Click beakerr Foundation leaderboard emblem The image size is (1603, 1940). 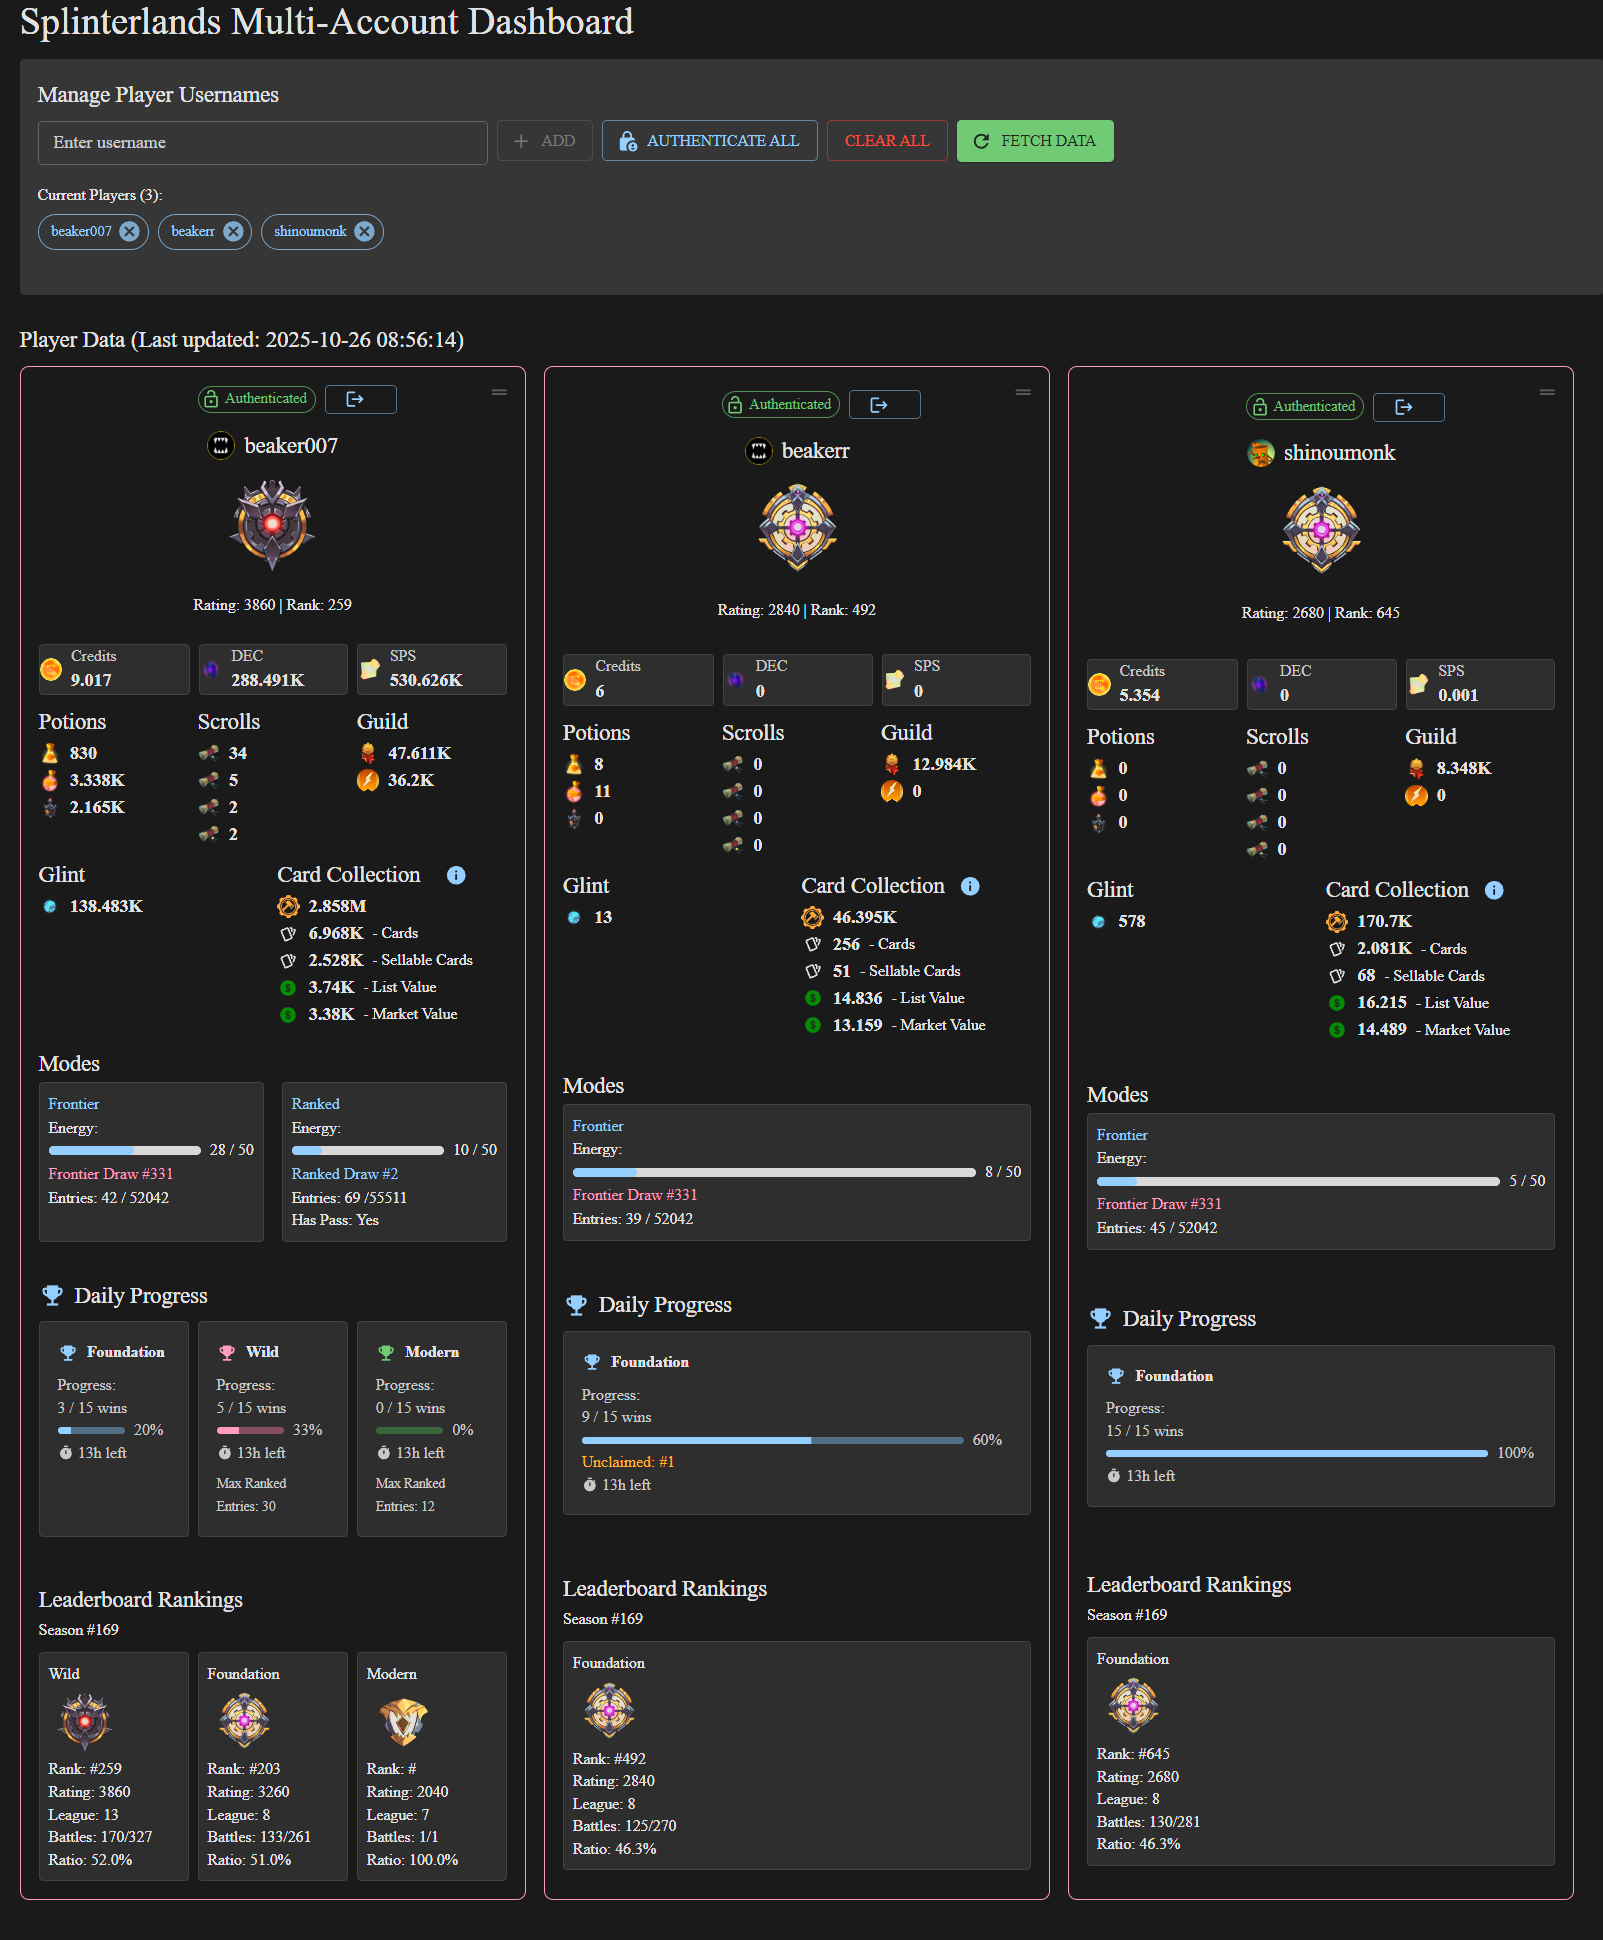pos(609,1710)
